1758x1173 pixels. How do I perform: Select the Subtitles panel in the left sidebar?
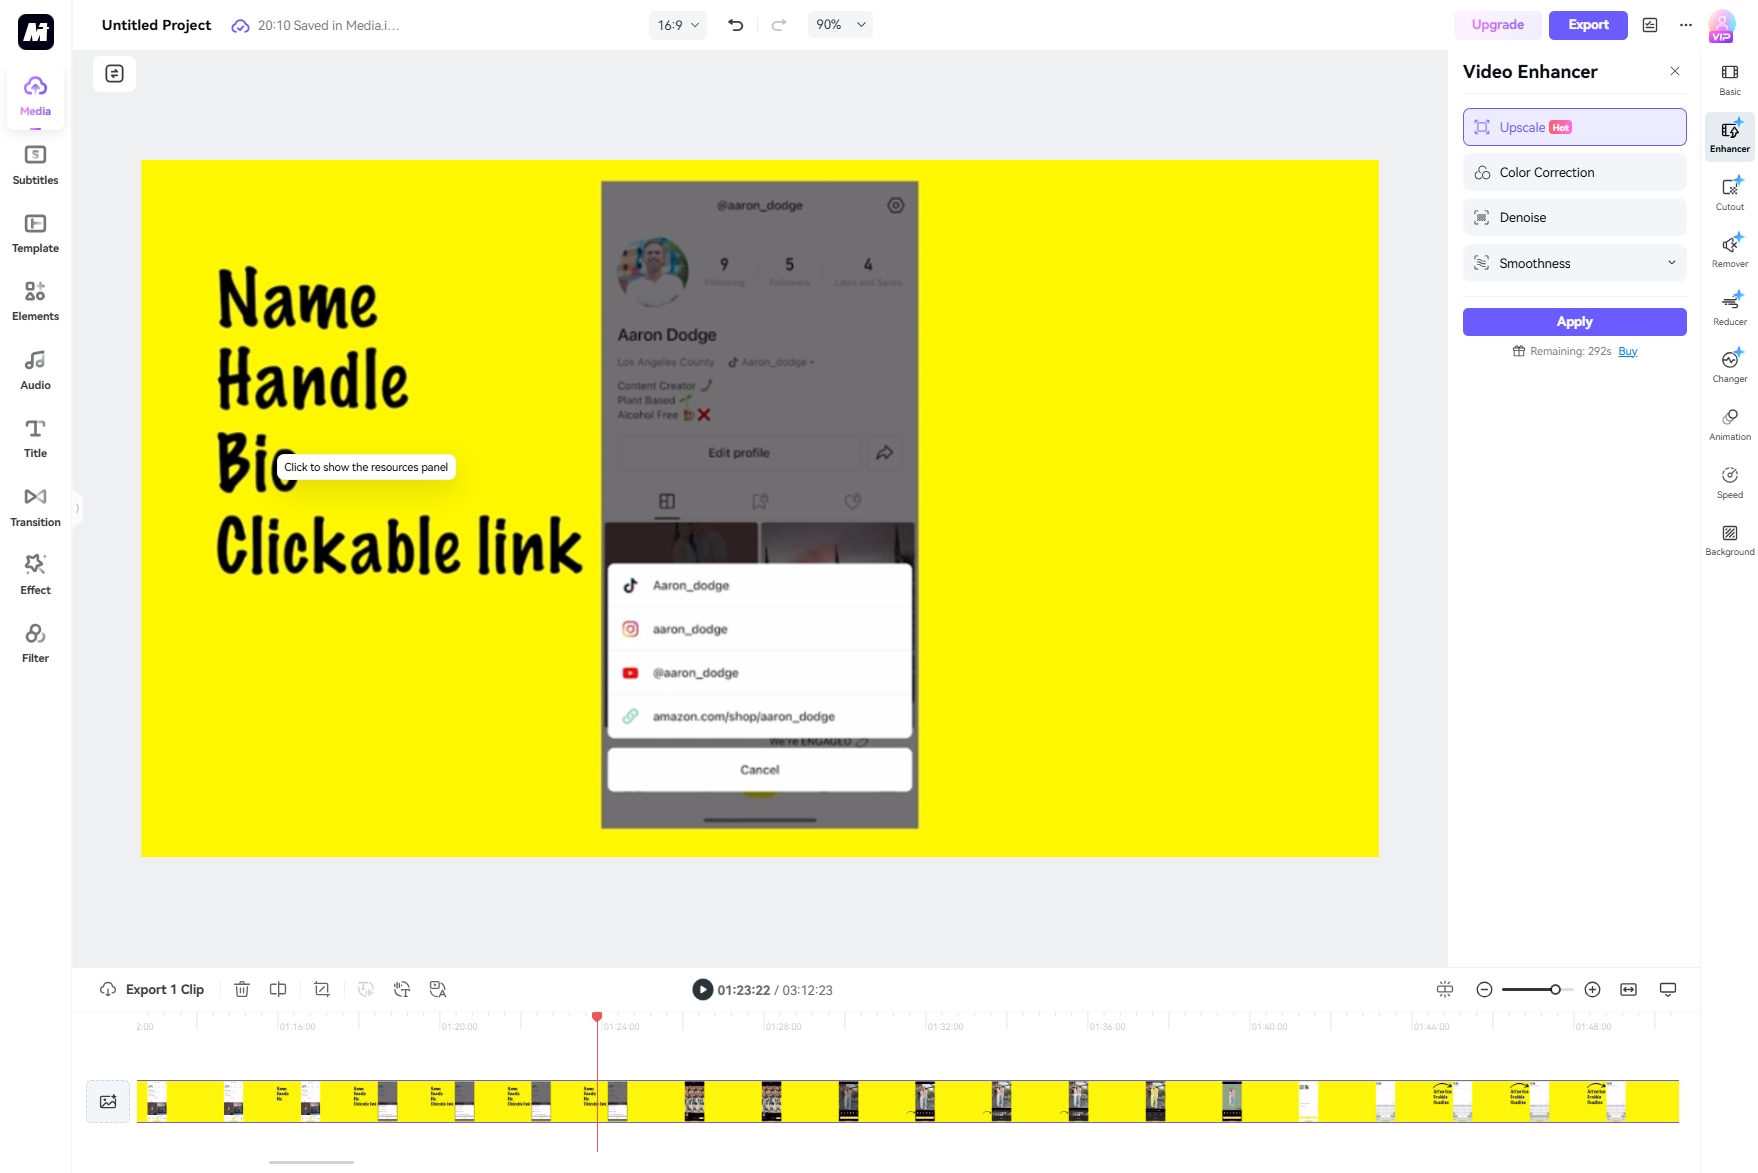35,165
